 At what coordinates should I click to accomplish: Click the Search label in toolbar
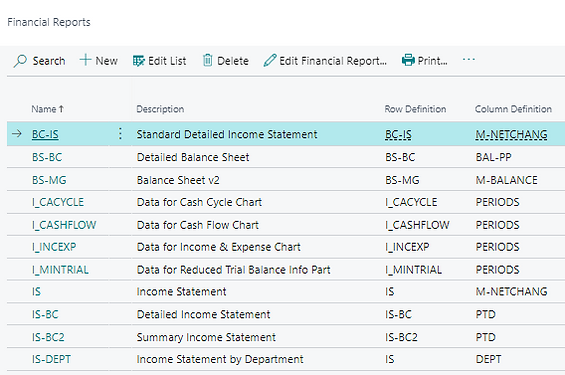(49, 61)
